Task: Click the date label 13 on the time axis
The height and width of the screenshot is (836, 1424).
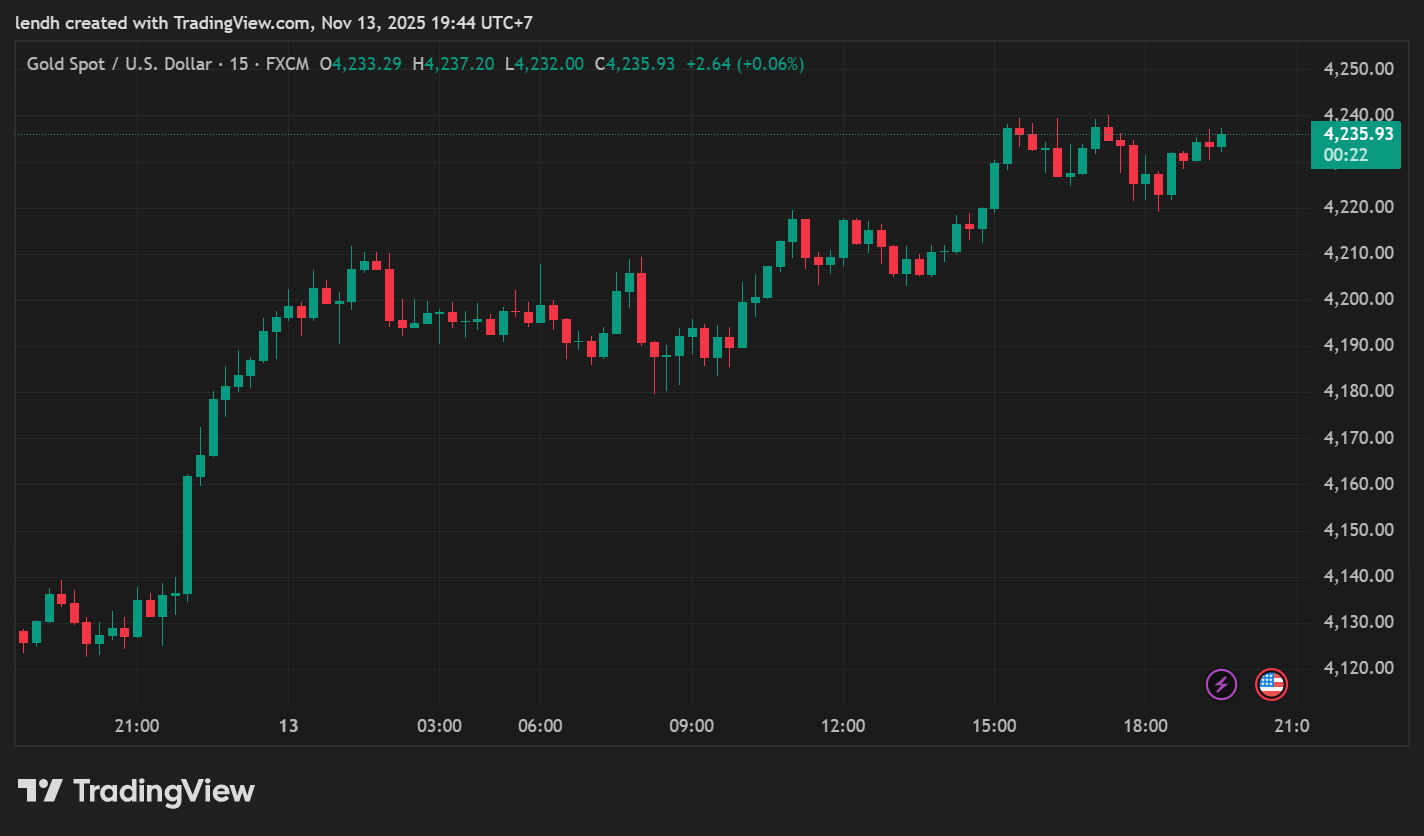Action: (x=288, y=726)
